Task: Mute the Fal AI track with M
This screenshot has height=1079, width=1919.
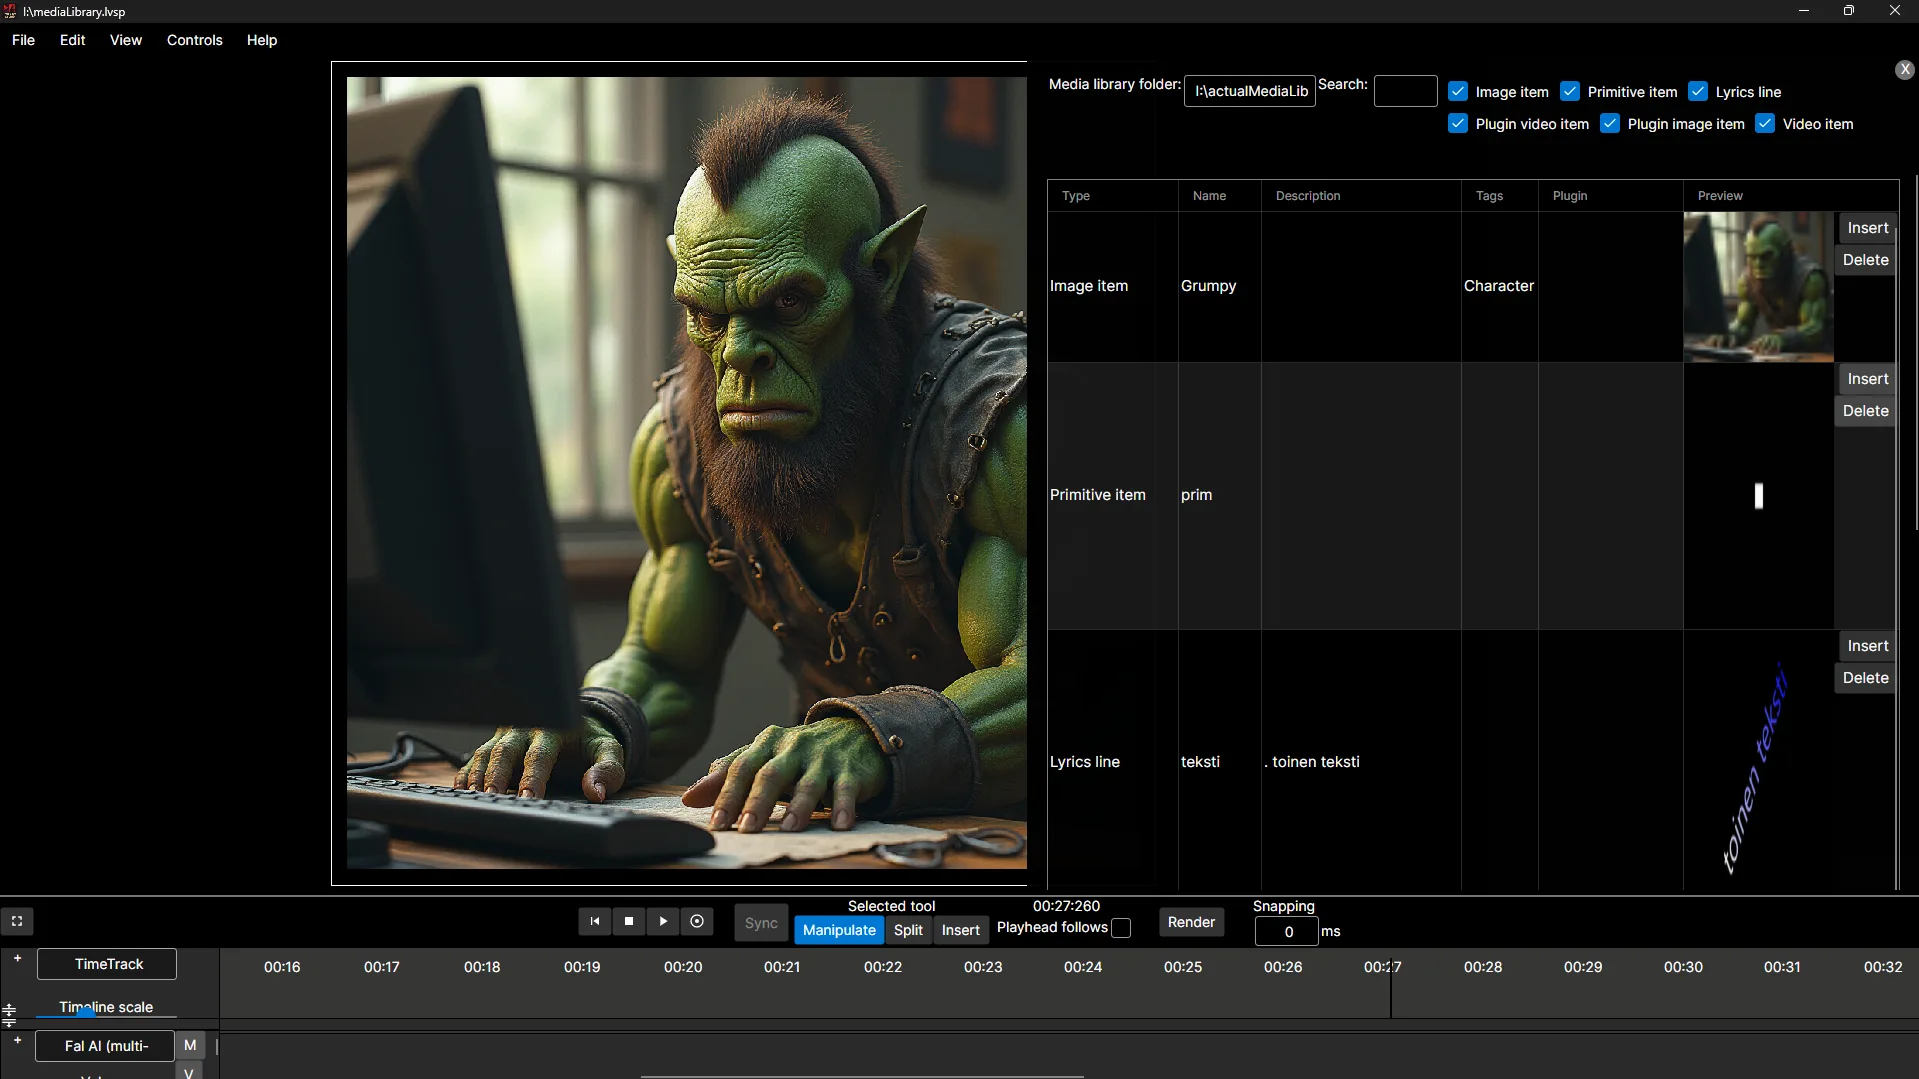Action: tap(190, 1045)
